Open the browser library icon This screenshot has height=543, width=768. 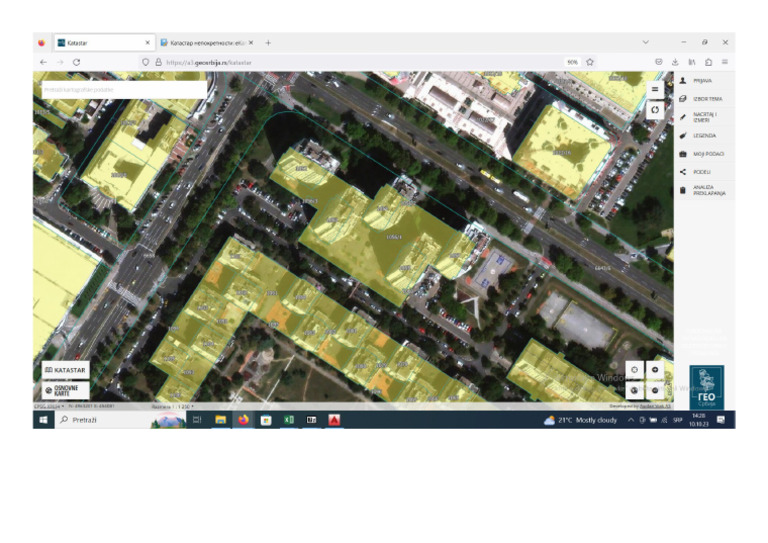coord(692,62)
